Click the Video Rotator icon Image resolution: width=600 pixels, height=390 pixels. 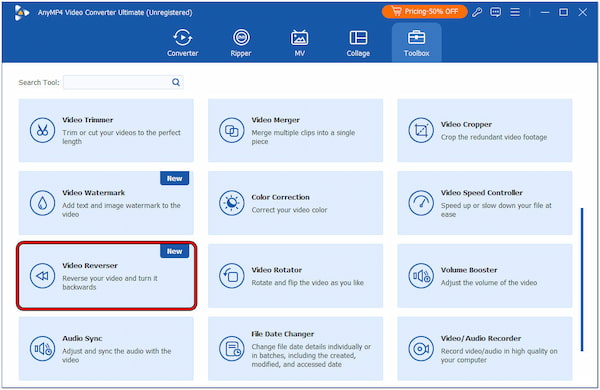coord(232,276)
